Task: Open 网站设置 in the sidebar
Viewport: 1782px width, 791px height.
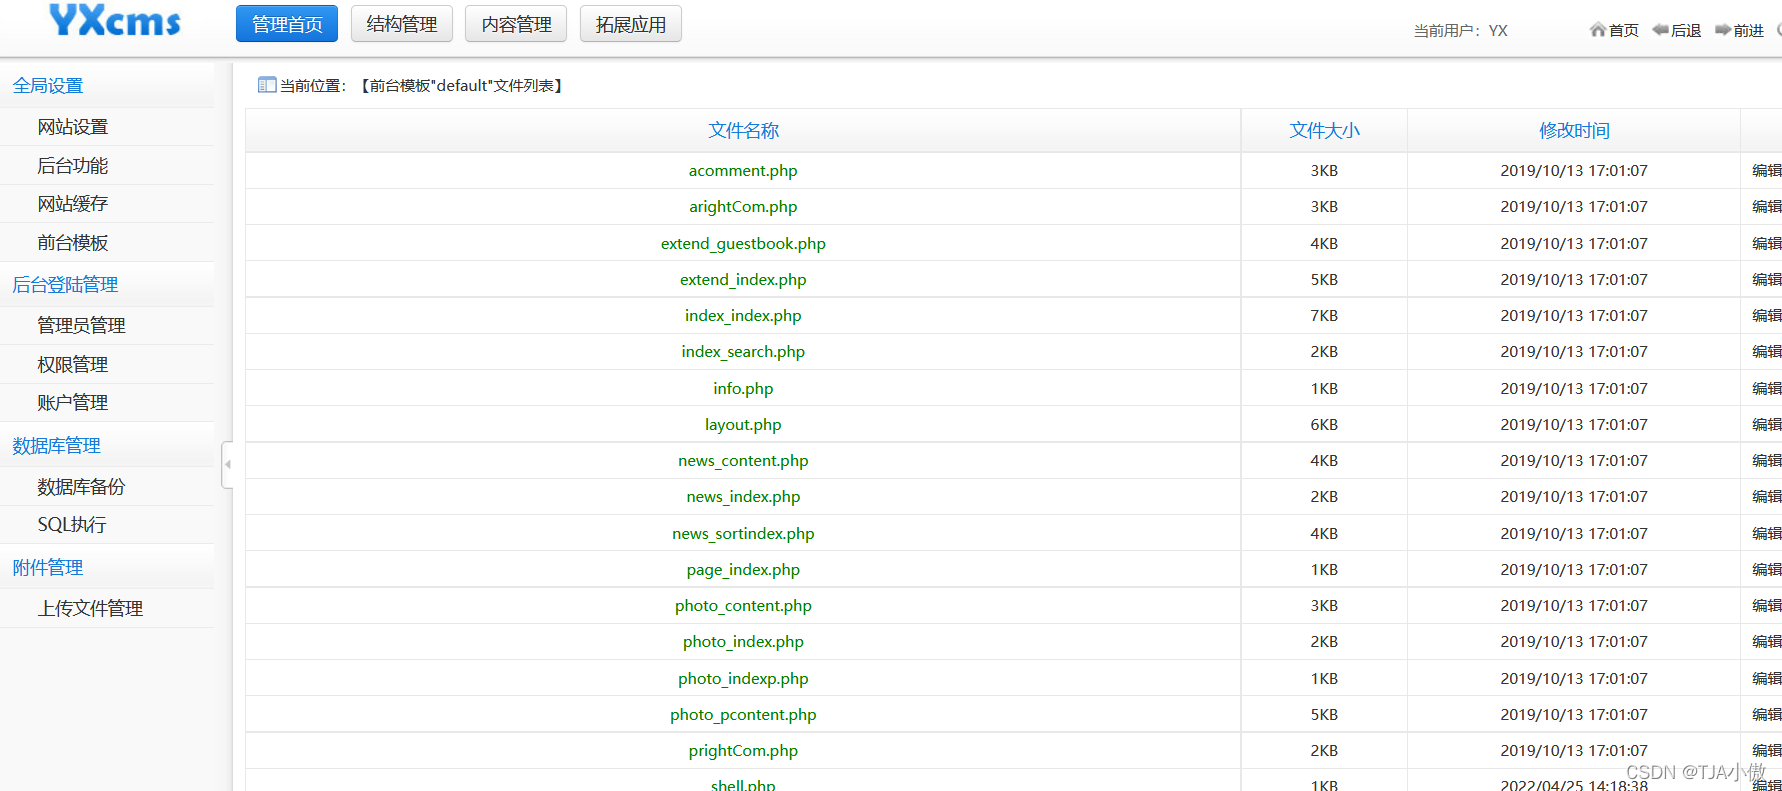Action: pyautogui.click(x=73, y=127)
